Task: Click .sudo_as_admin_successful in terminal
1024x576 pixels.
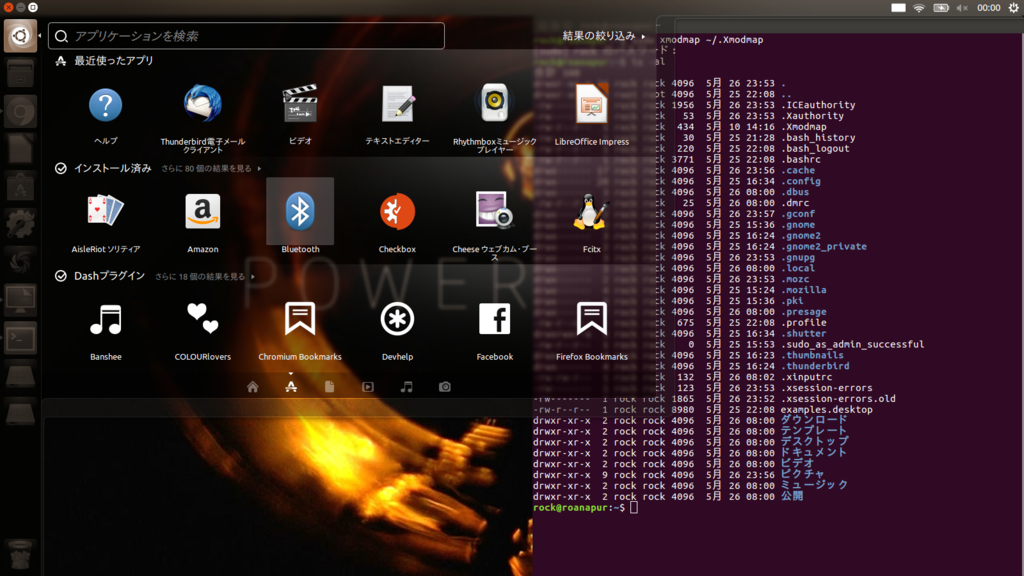Action: click(852, 344)
